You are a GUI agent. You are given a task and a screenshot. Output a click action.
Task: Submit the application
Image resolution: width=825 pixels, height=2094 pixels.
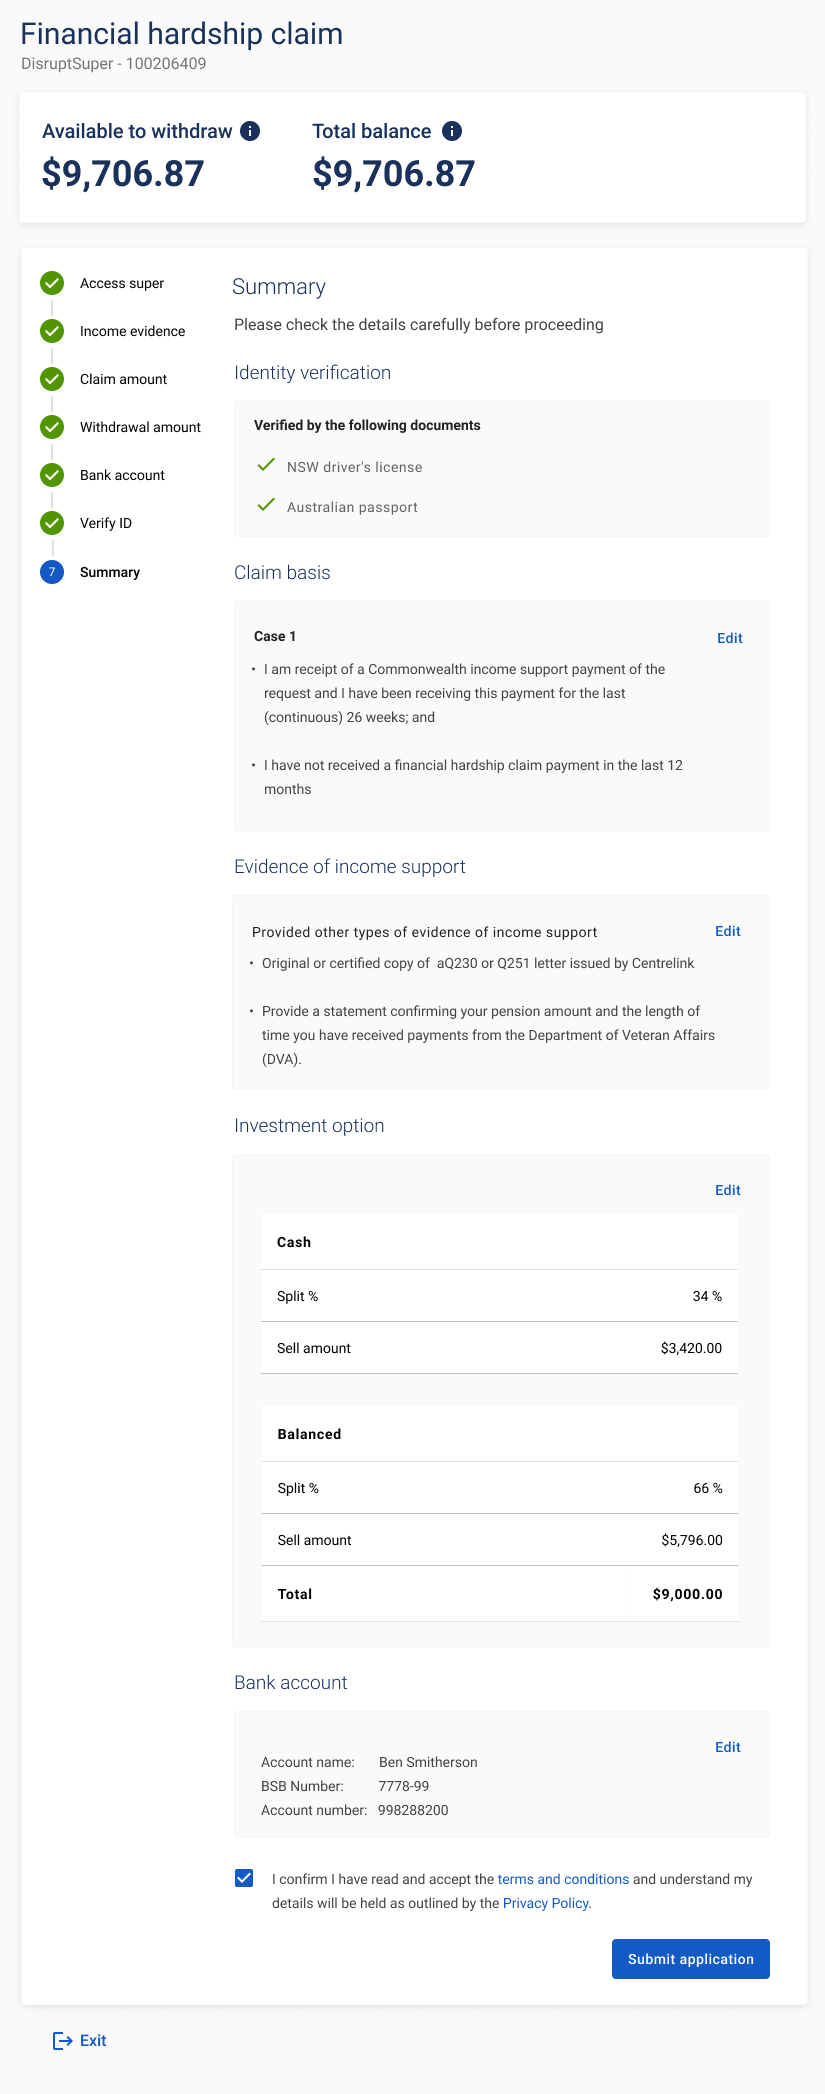pos(691,1959)
